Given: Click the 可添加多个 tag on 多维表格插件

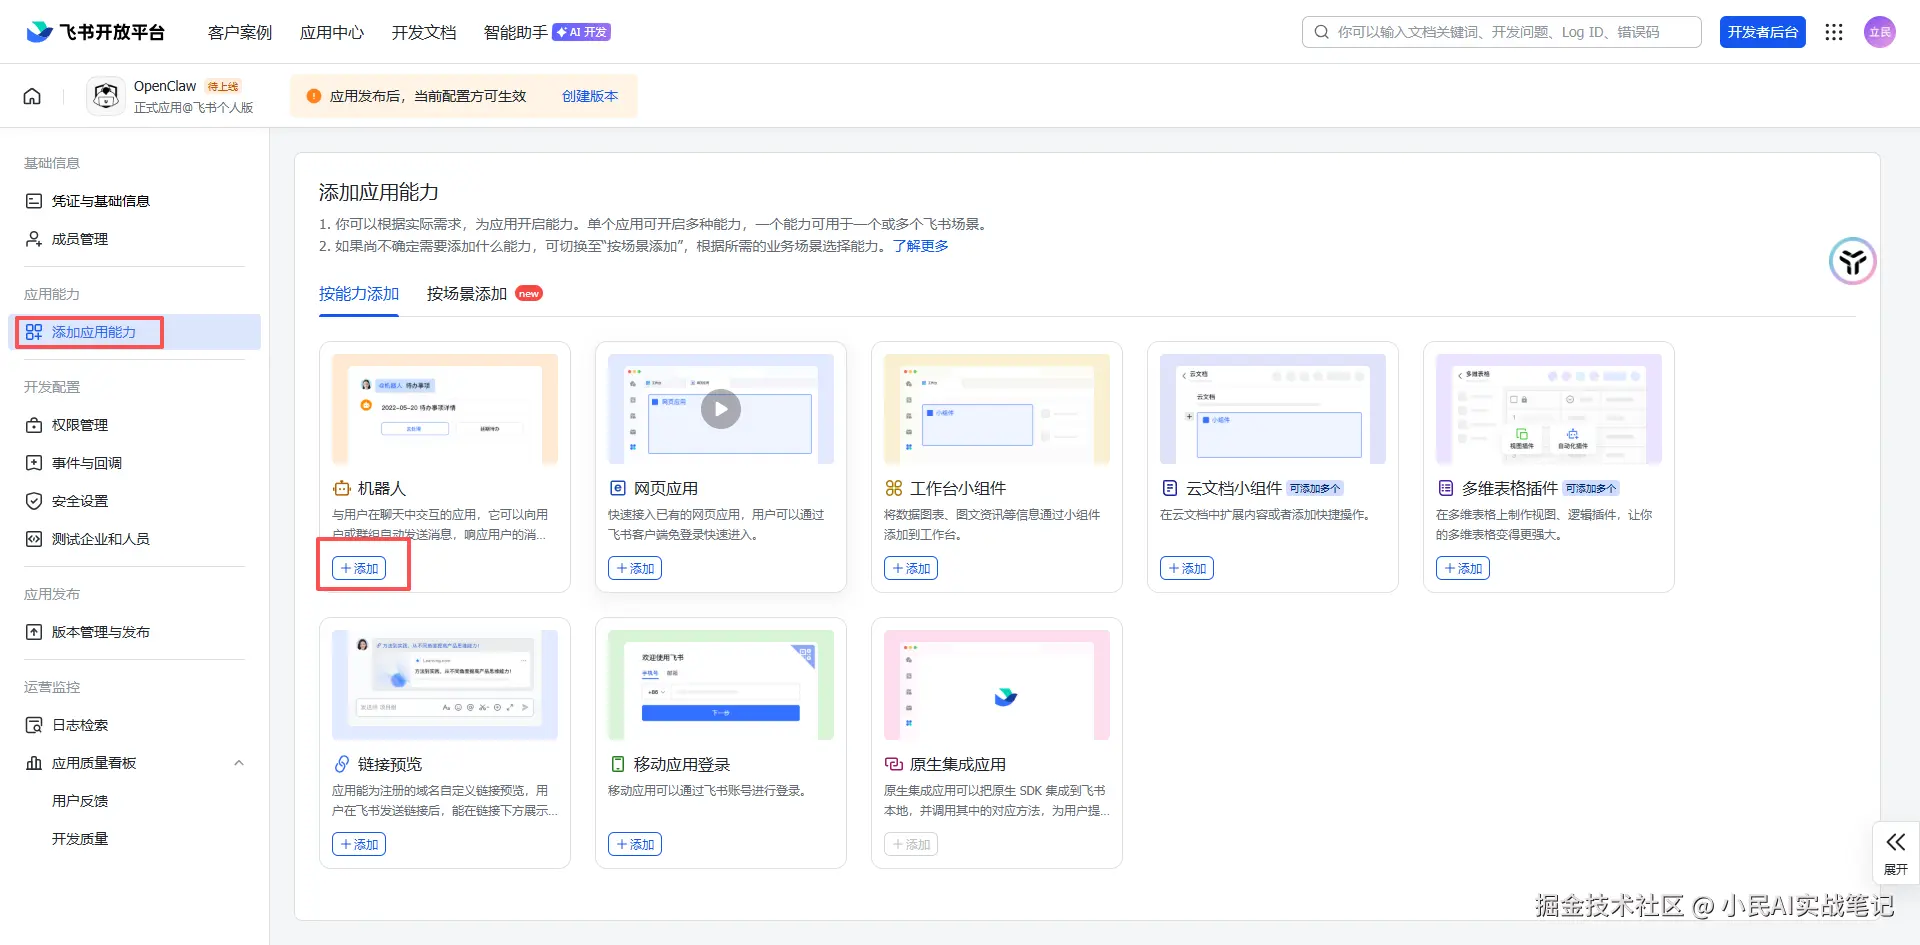Looking at the screenshot, I should [1591, 488].
